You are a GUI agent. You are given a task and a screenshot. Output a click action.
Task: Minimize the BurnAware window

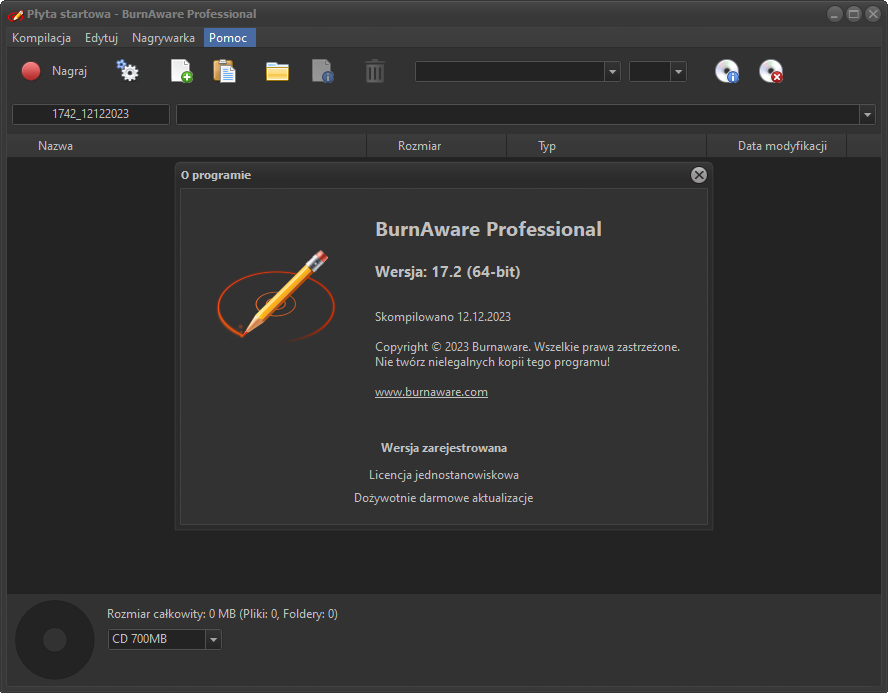tap(835, 14)
